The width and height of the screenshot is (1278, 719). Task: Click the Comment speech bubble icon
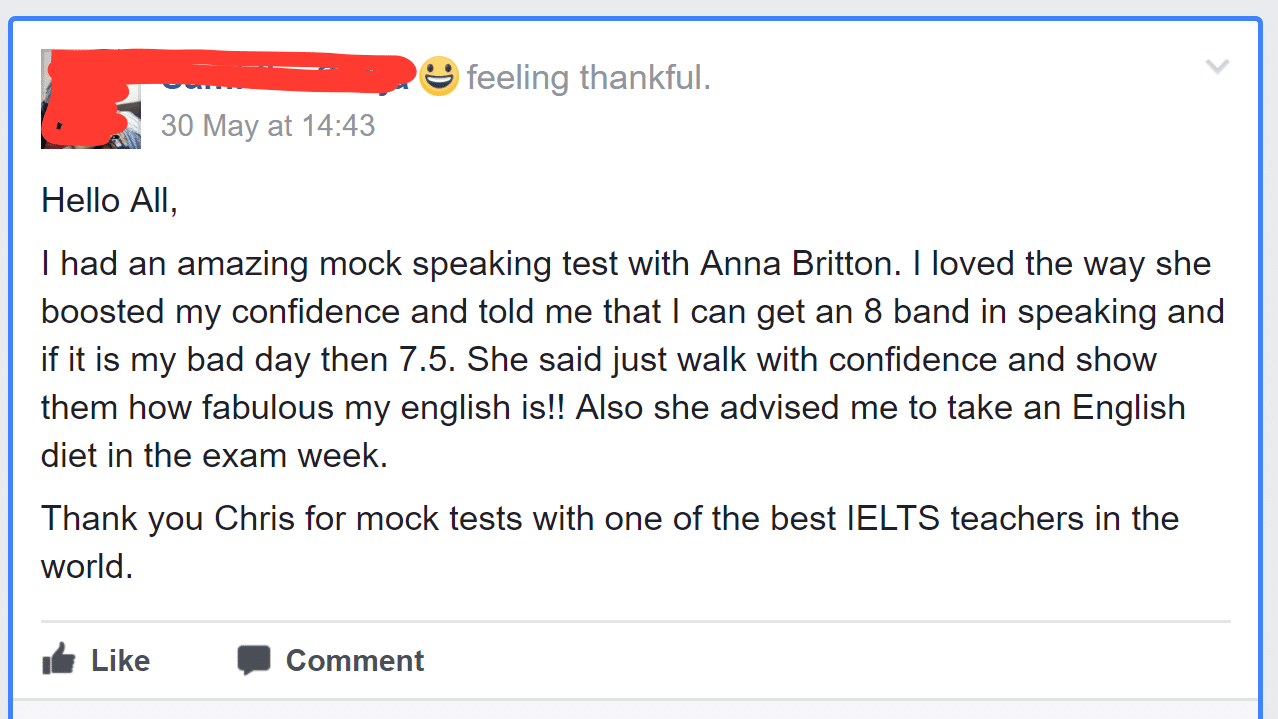(x=253, y=660)
